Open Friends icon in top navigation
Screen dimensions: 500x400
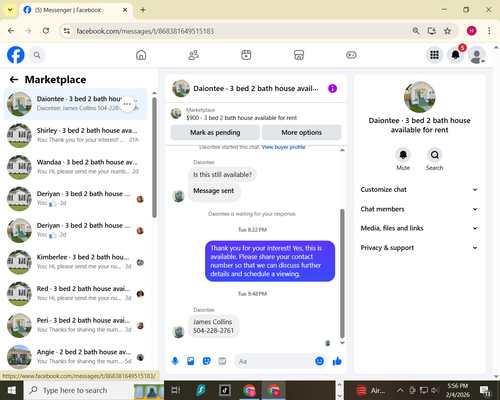click(194, 55)
